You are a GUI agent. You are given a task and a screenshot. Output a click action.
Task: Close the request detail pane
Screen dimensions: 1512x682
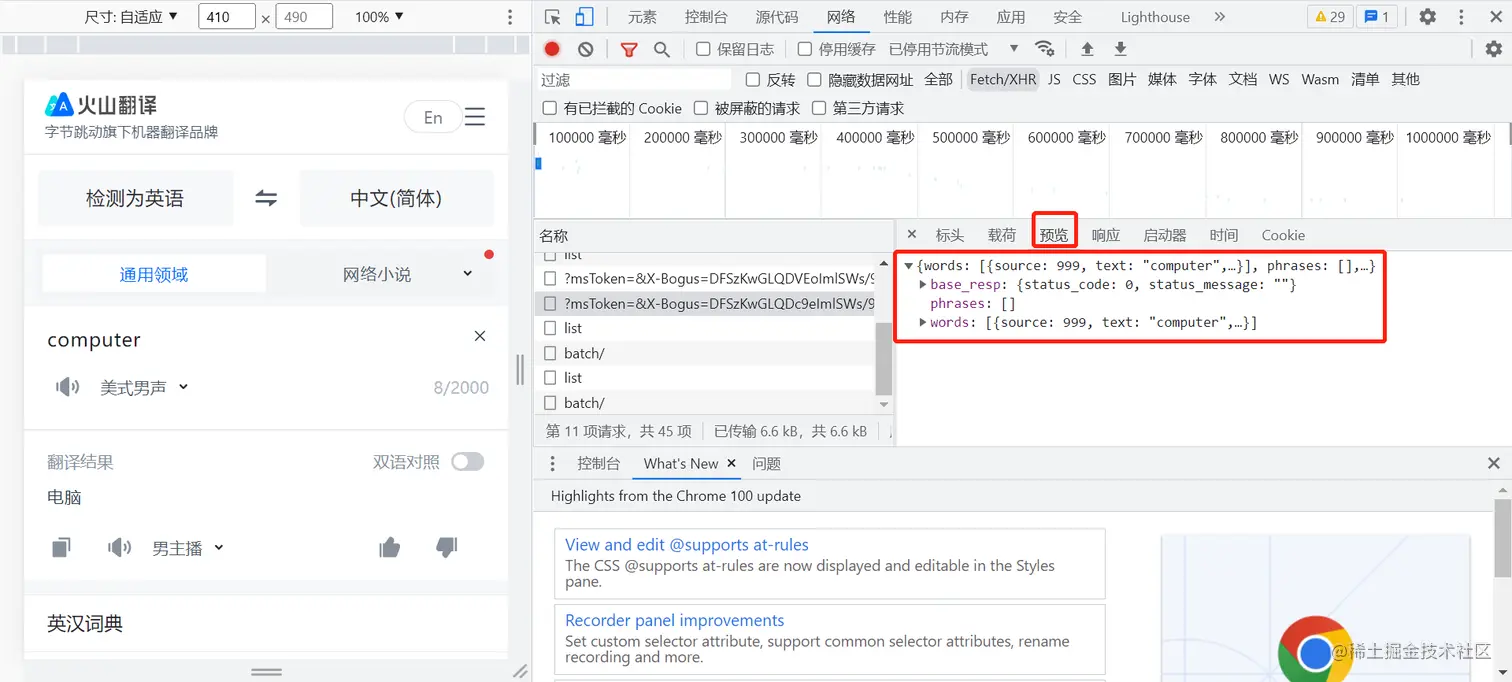(912, 234)
